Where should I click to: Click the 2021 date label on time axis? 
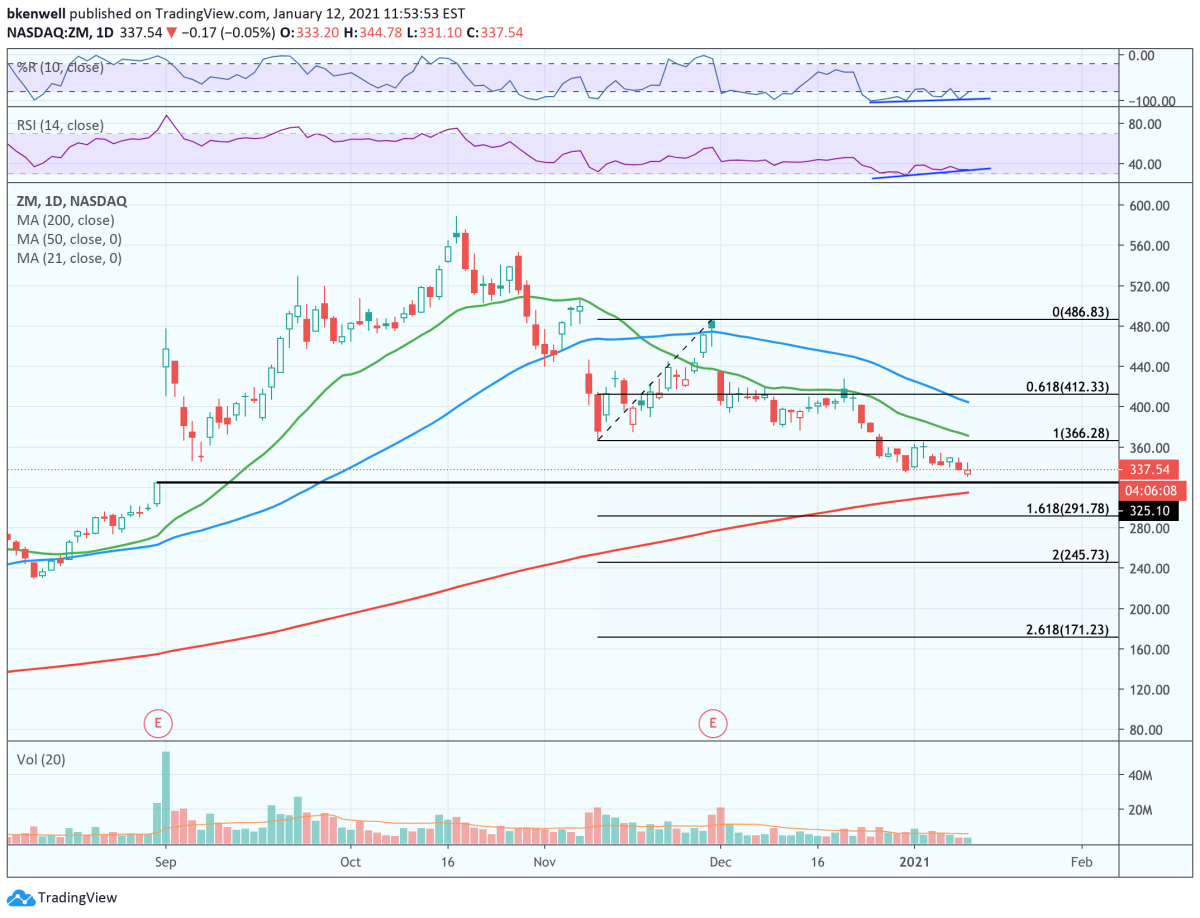(x=916, y=860)
